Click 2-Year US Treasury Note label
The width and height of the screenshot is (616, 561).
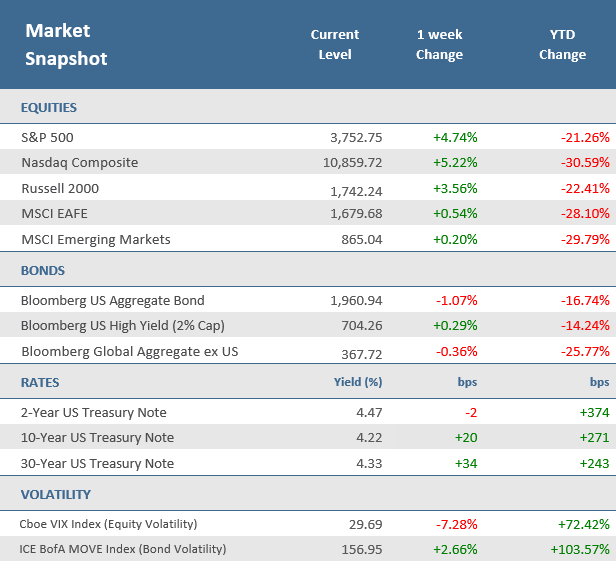click(x=94, y=413)
